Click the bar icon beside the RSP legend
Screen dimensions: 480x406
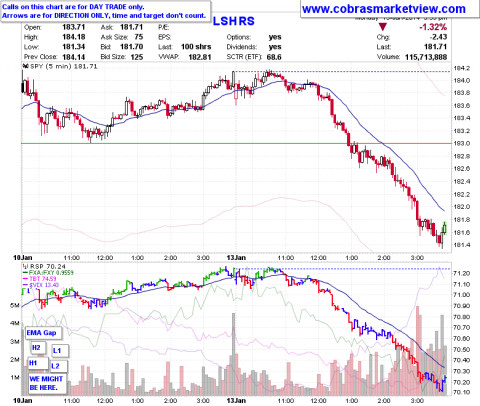point(25,266)
